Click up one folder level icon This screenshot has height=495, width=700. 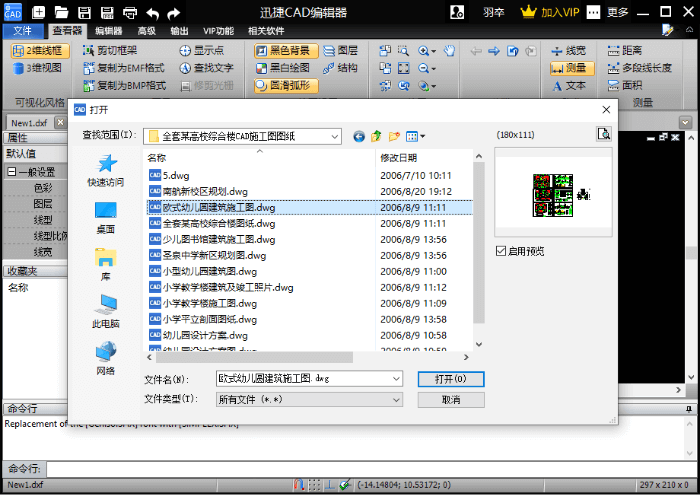point(376,136)
